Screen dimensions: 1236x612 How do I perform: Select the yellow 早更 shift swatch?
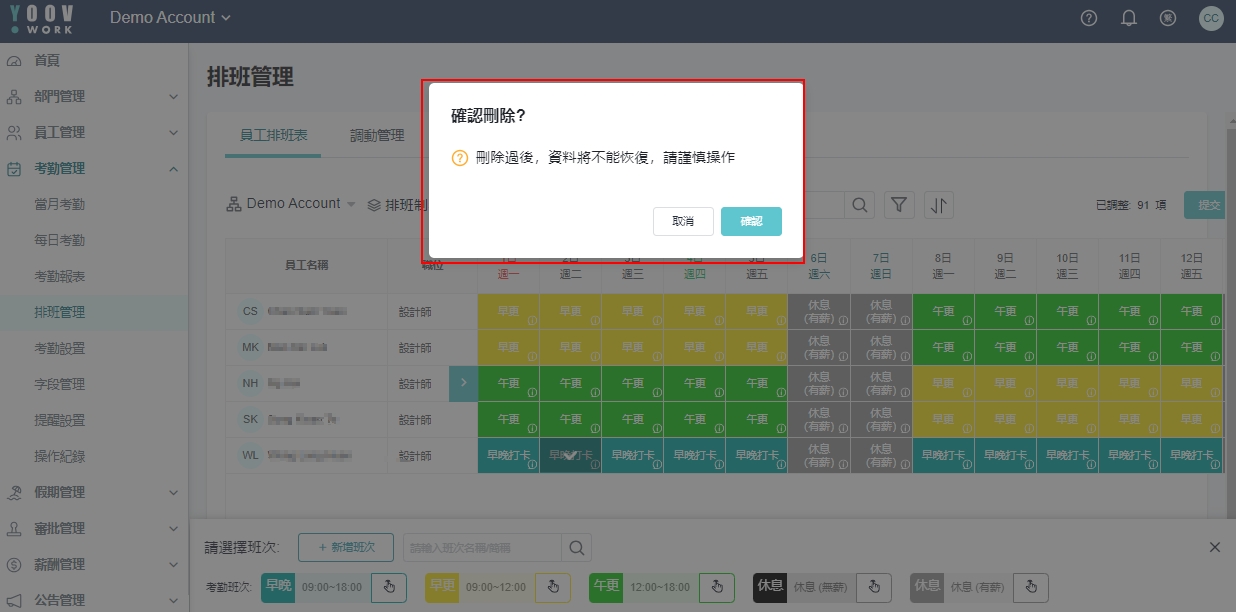pyautogui.click(x=443, y=587)
